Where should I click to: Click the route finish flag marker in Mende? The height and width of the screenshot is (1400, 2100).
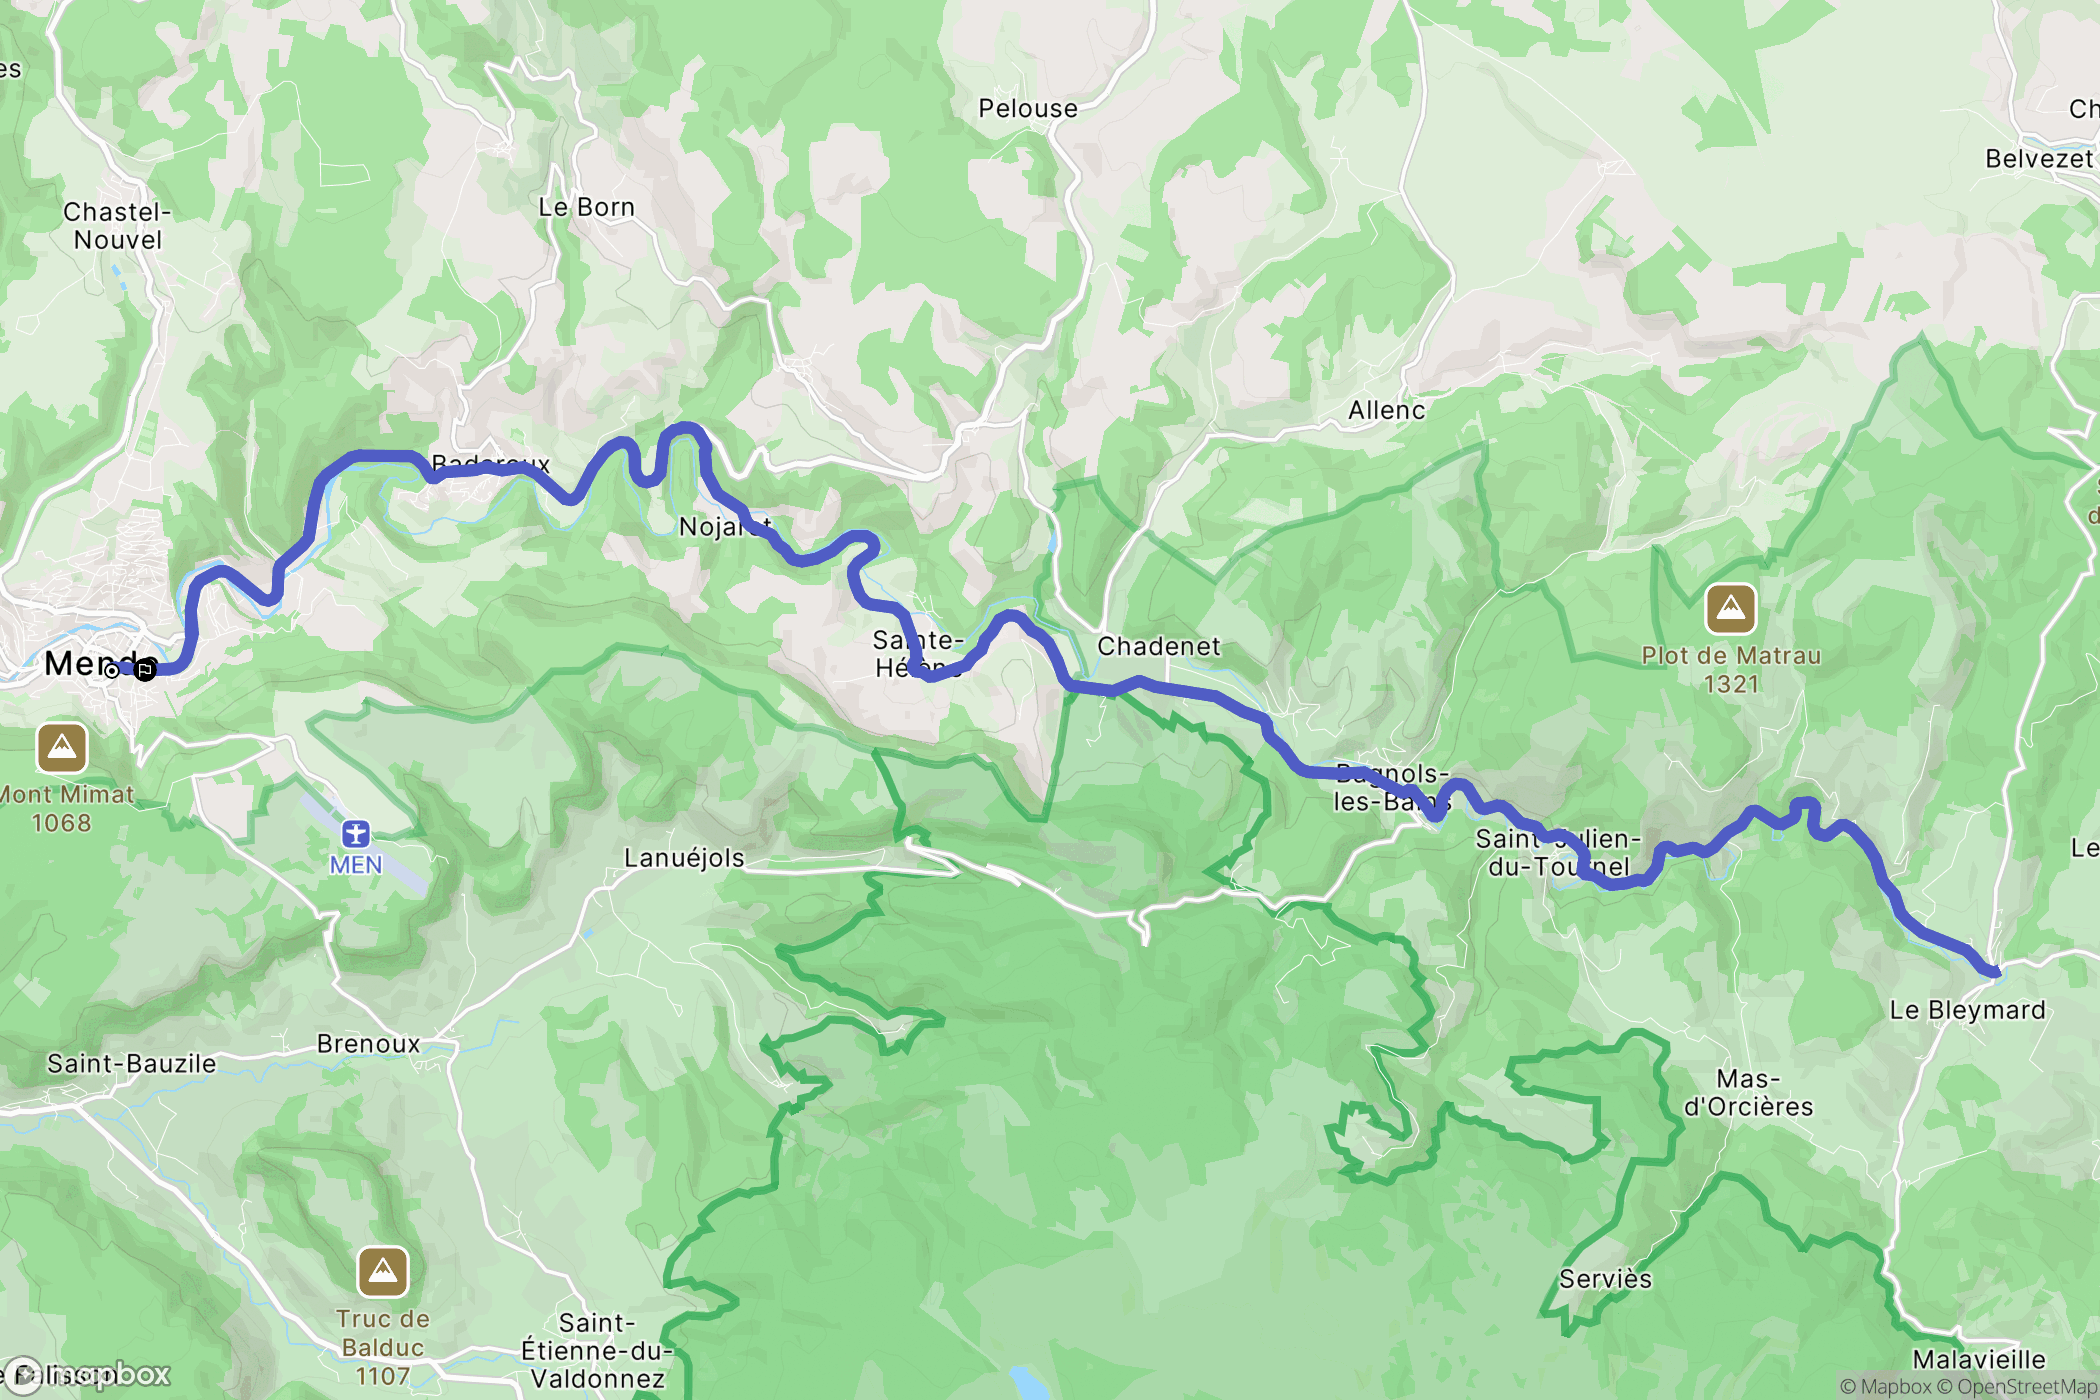point(145,670)
